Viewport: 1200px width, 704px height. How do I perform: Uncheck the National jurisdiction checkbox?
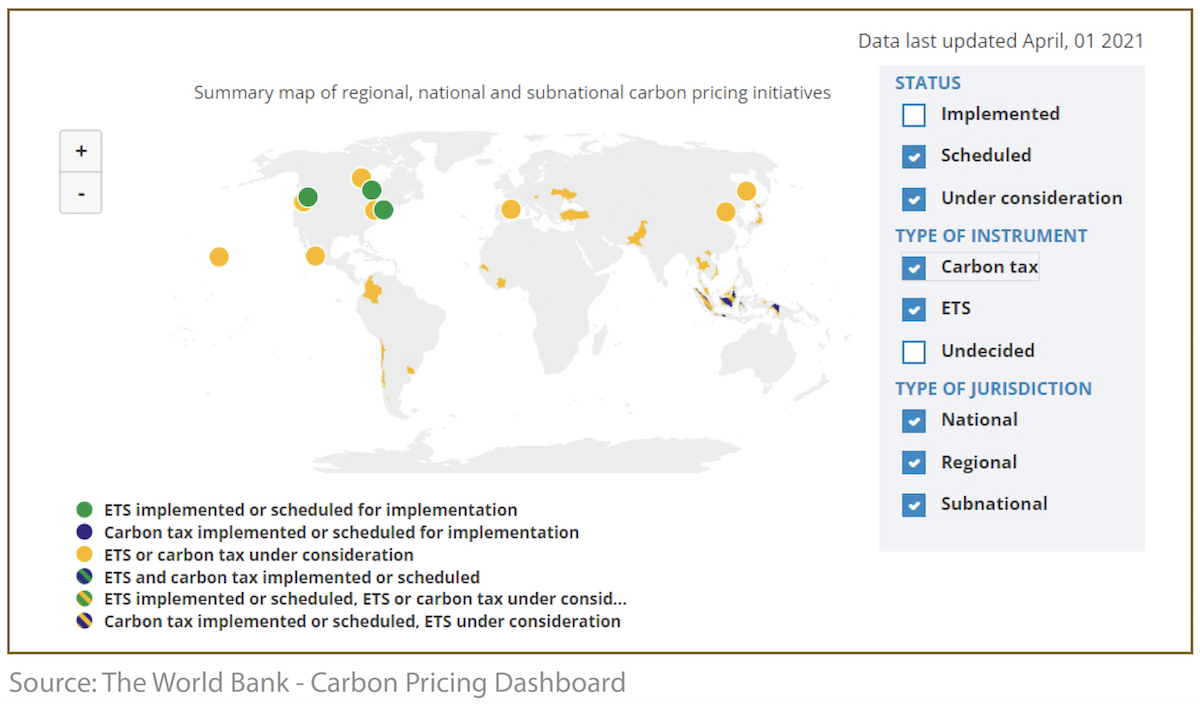click(913, 420)
